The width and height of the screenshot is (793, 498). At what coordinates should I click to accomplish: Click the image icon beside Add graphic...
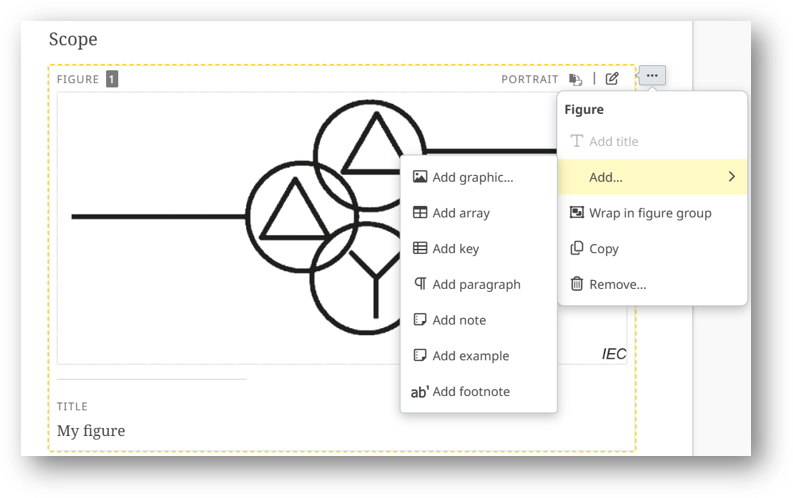[x=420, y=176]
